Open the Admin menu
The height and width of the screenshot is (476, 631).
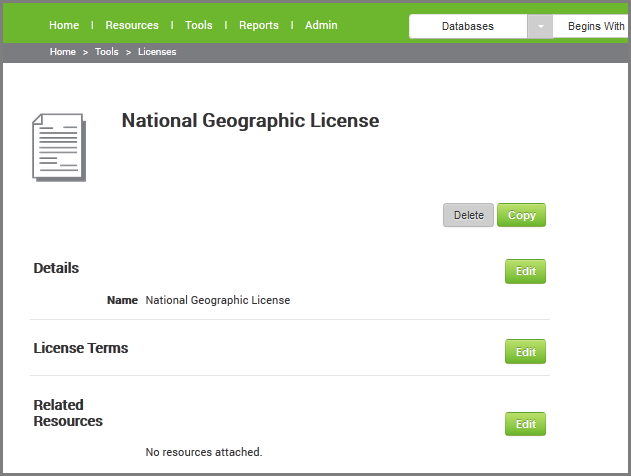point(321,25)
